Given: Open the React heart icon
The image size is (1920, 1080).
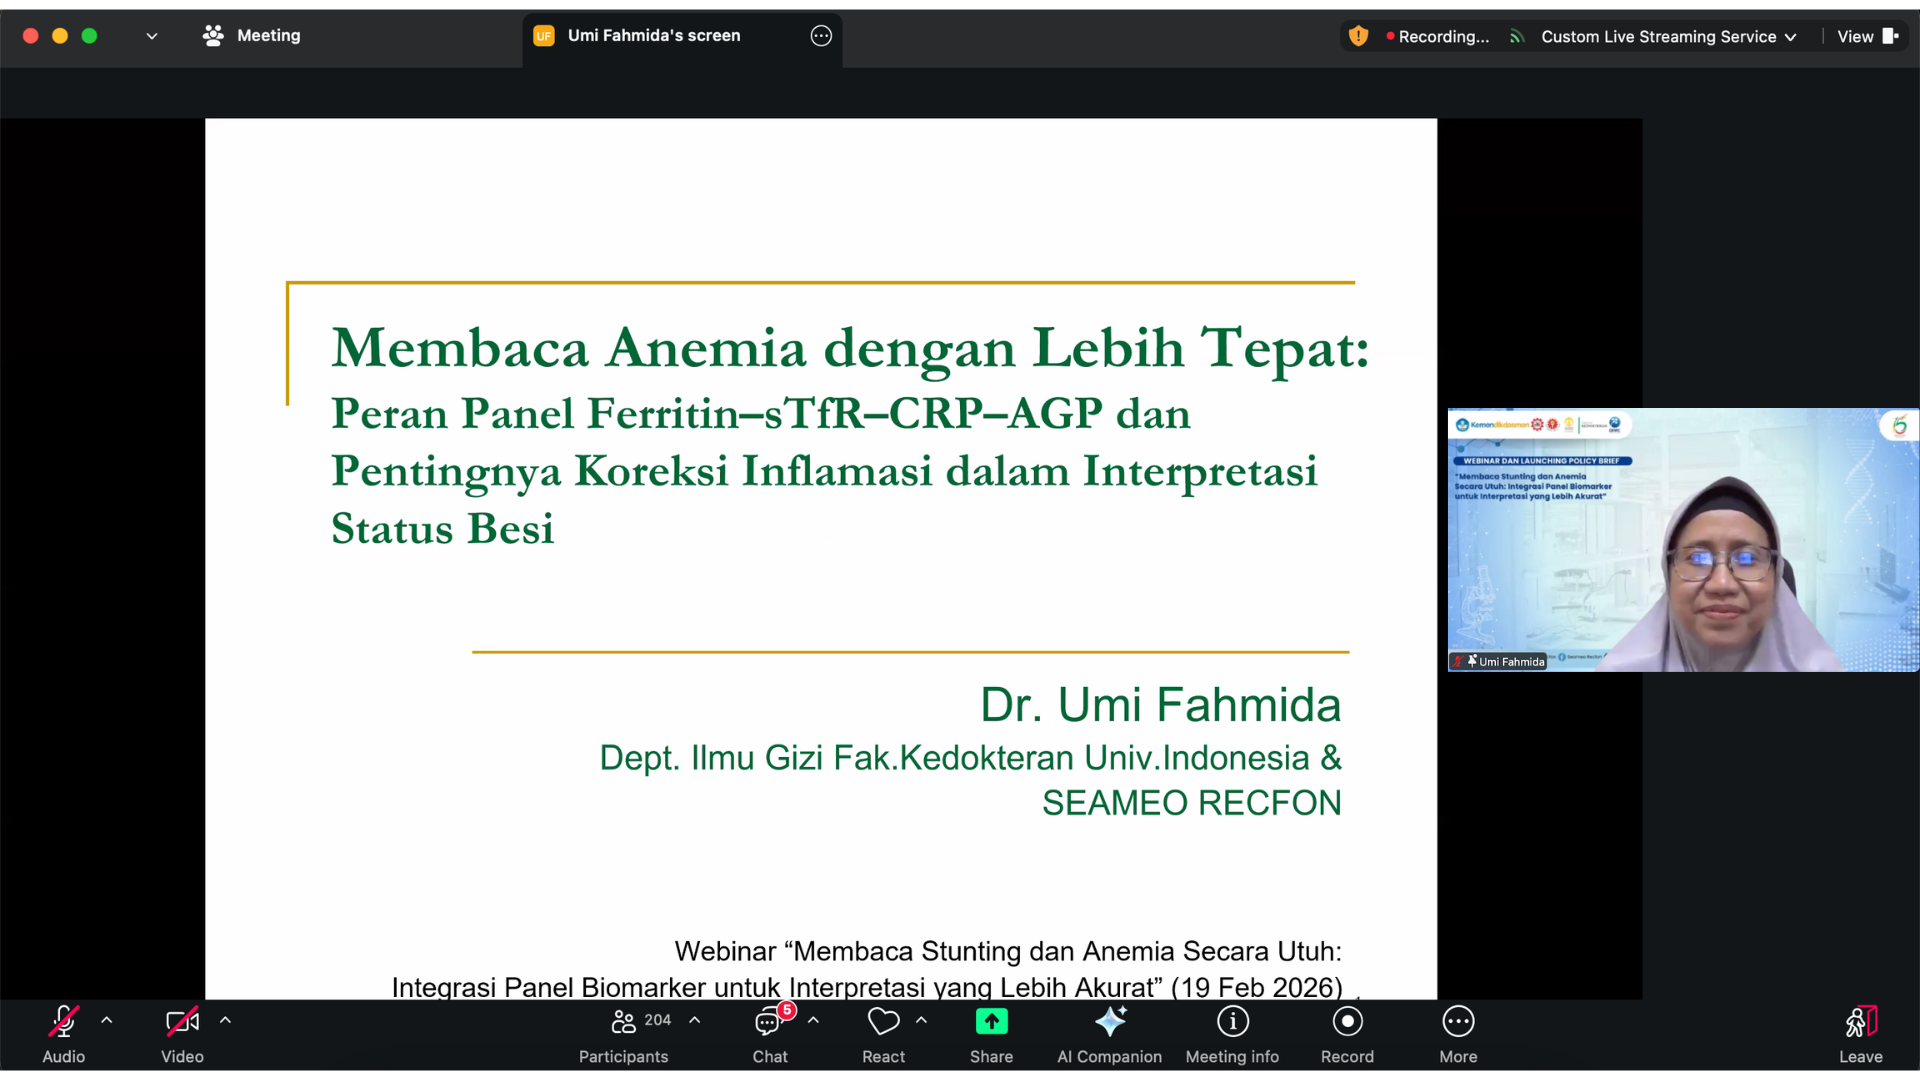Looking at the screenshot, I should [x=883, y=1022].
